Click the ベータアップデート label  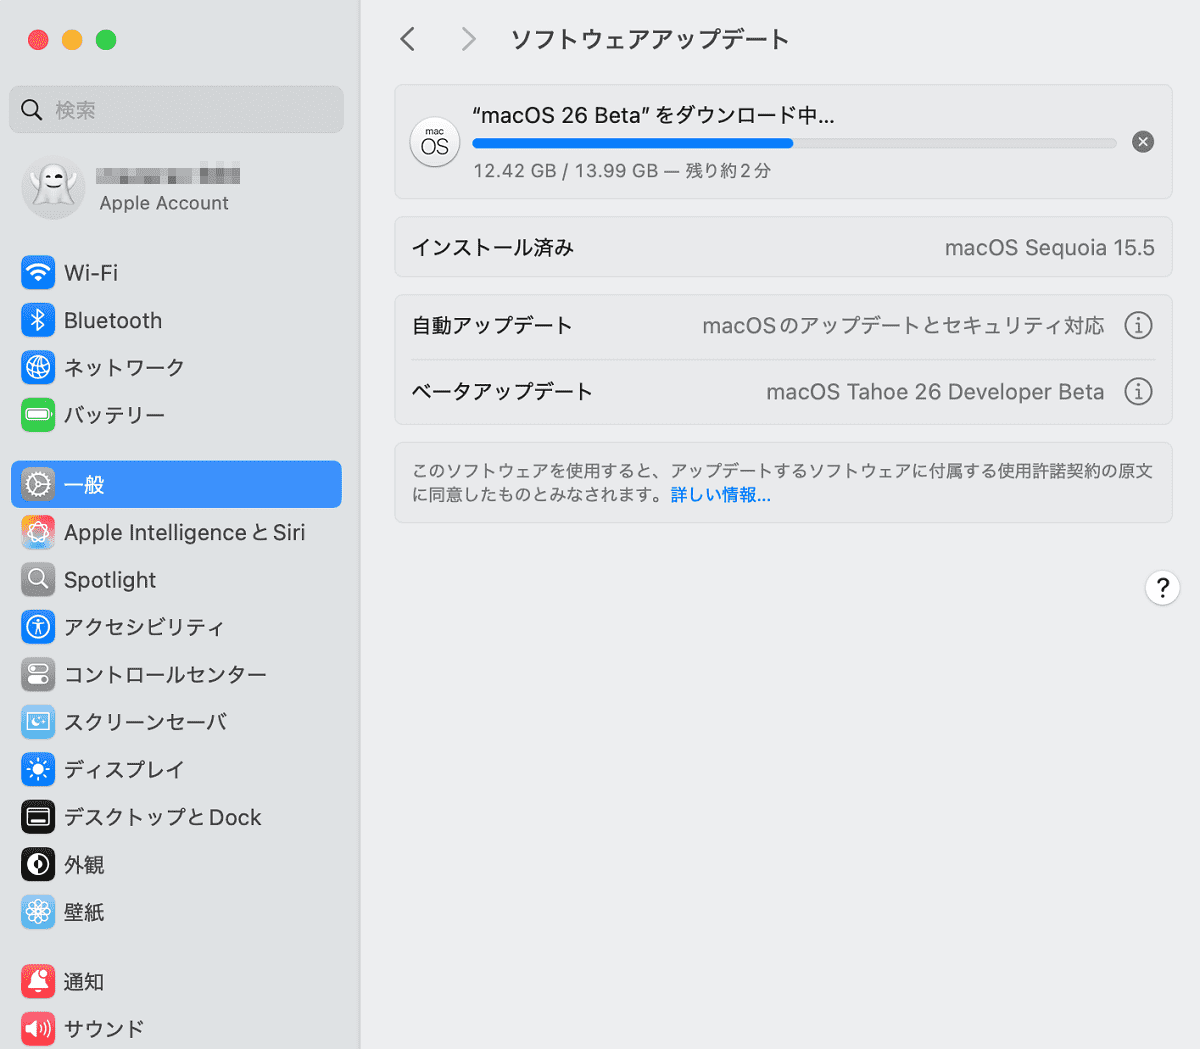[502, 392]
